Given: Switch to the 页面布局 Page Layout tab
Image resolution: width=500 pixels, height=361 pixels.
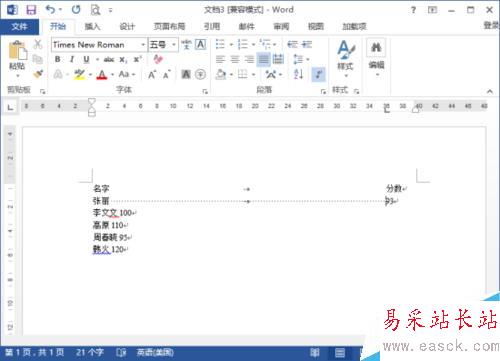Looking at the screenshot, I should 169,26.
